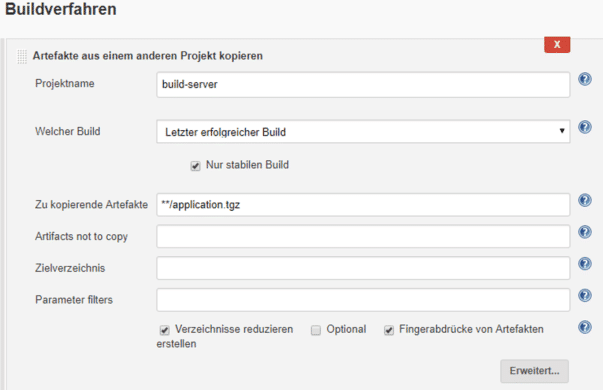This screenshot has width=603, height=390.
Task: Open help icon beside Welcher Build
Action: 585,127
